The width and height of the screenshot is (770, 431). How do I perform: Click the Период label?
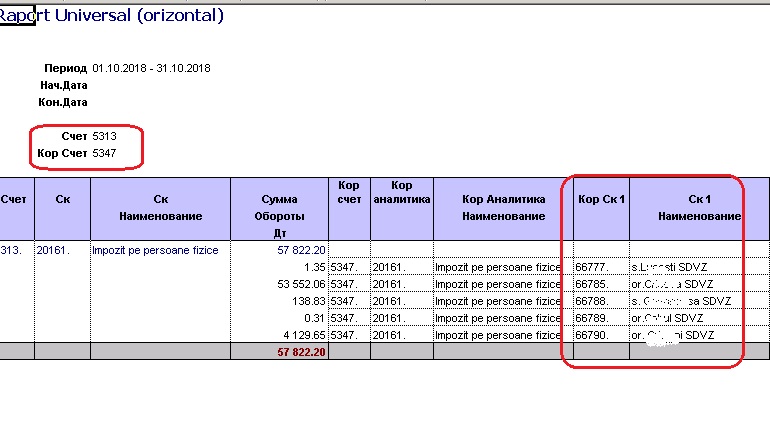[x=65, y=68]
